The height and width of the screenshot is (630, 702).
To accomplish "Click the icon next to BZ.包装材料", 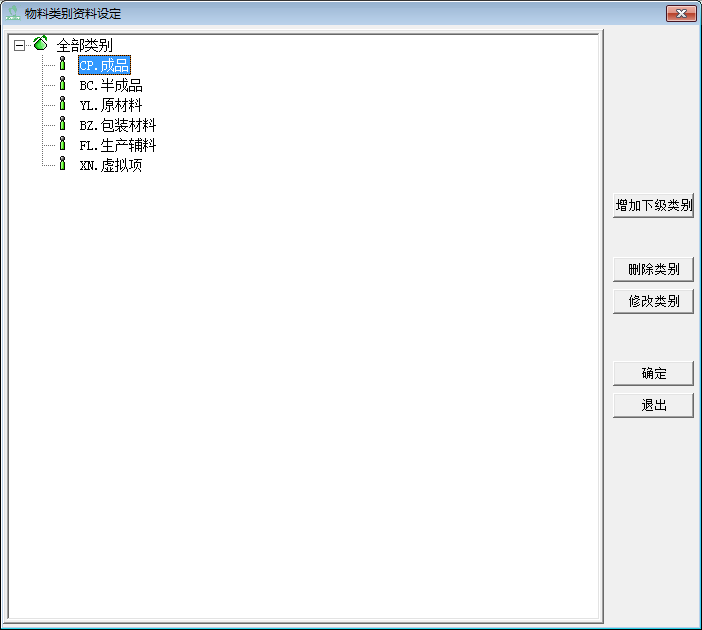I will point(62,125).
